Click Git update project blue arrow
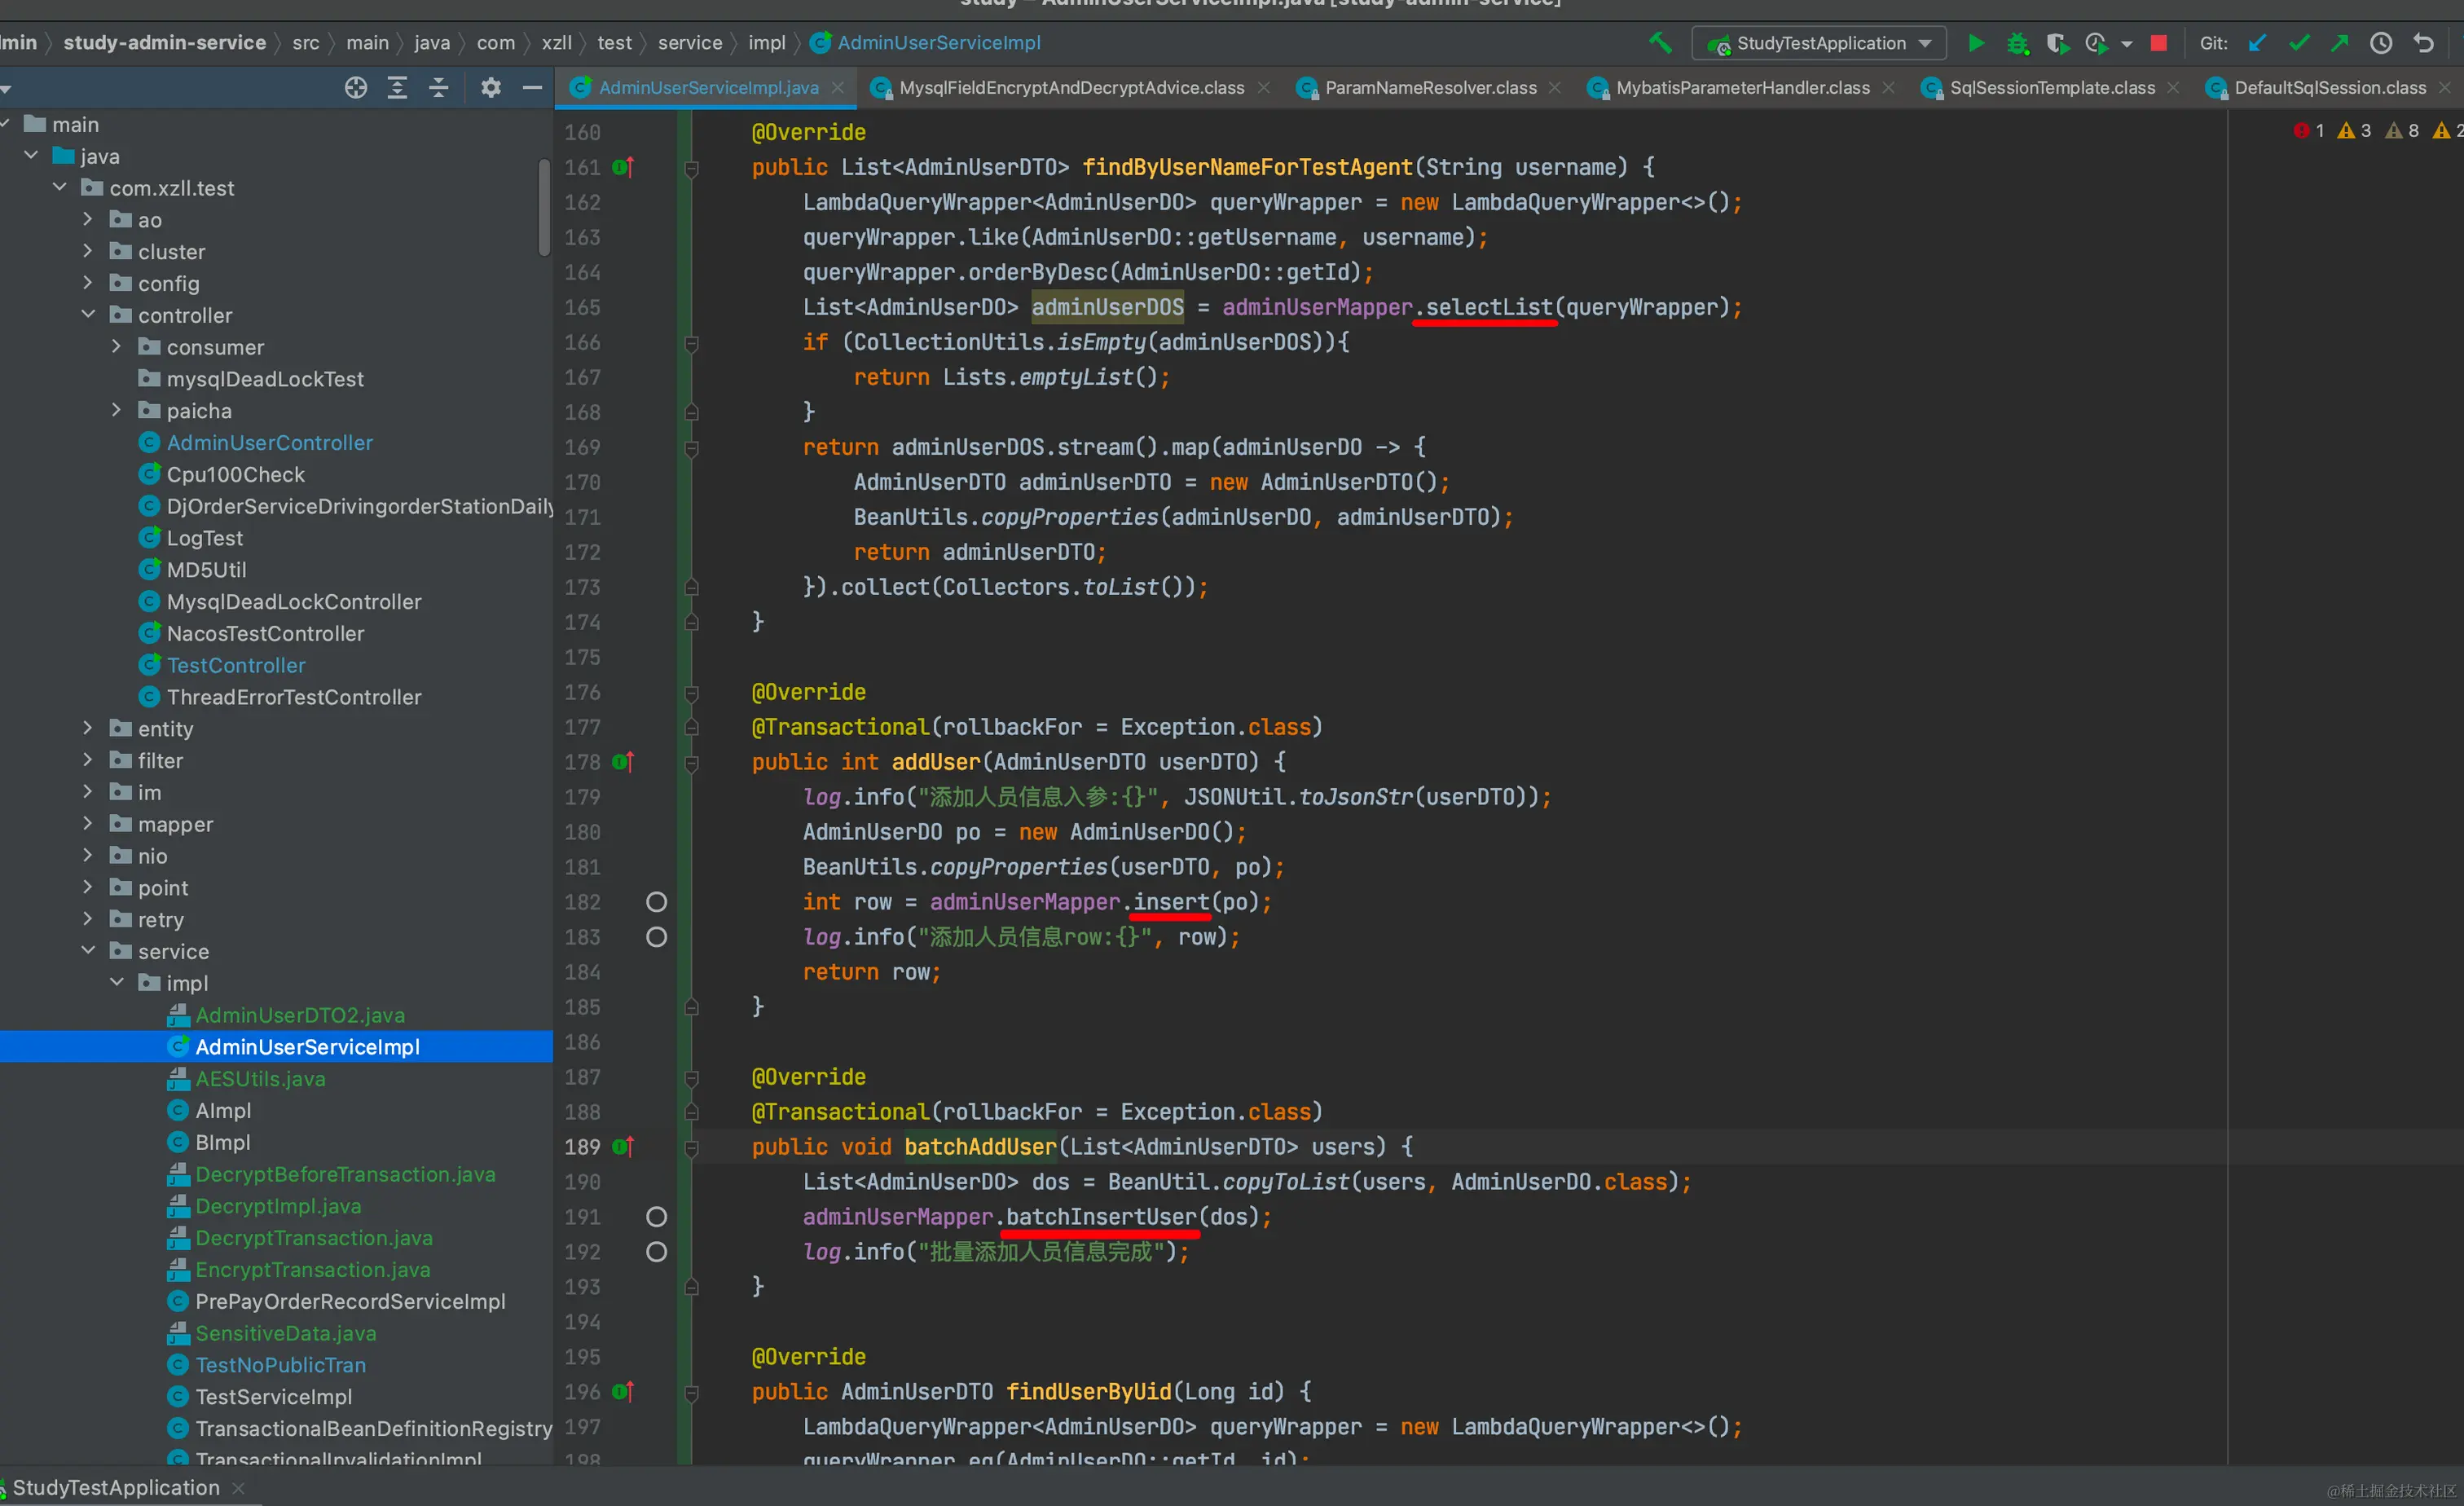Image resolution: width=2464 pixels, height=1506 pixels. [2257, 43]
